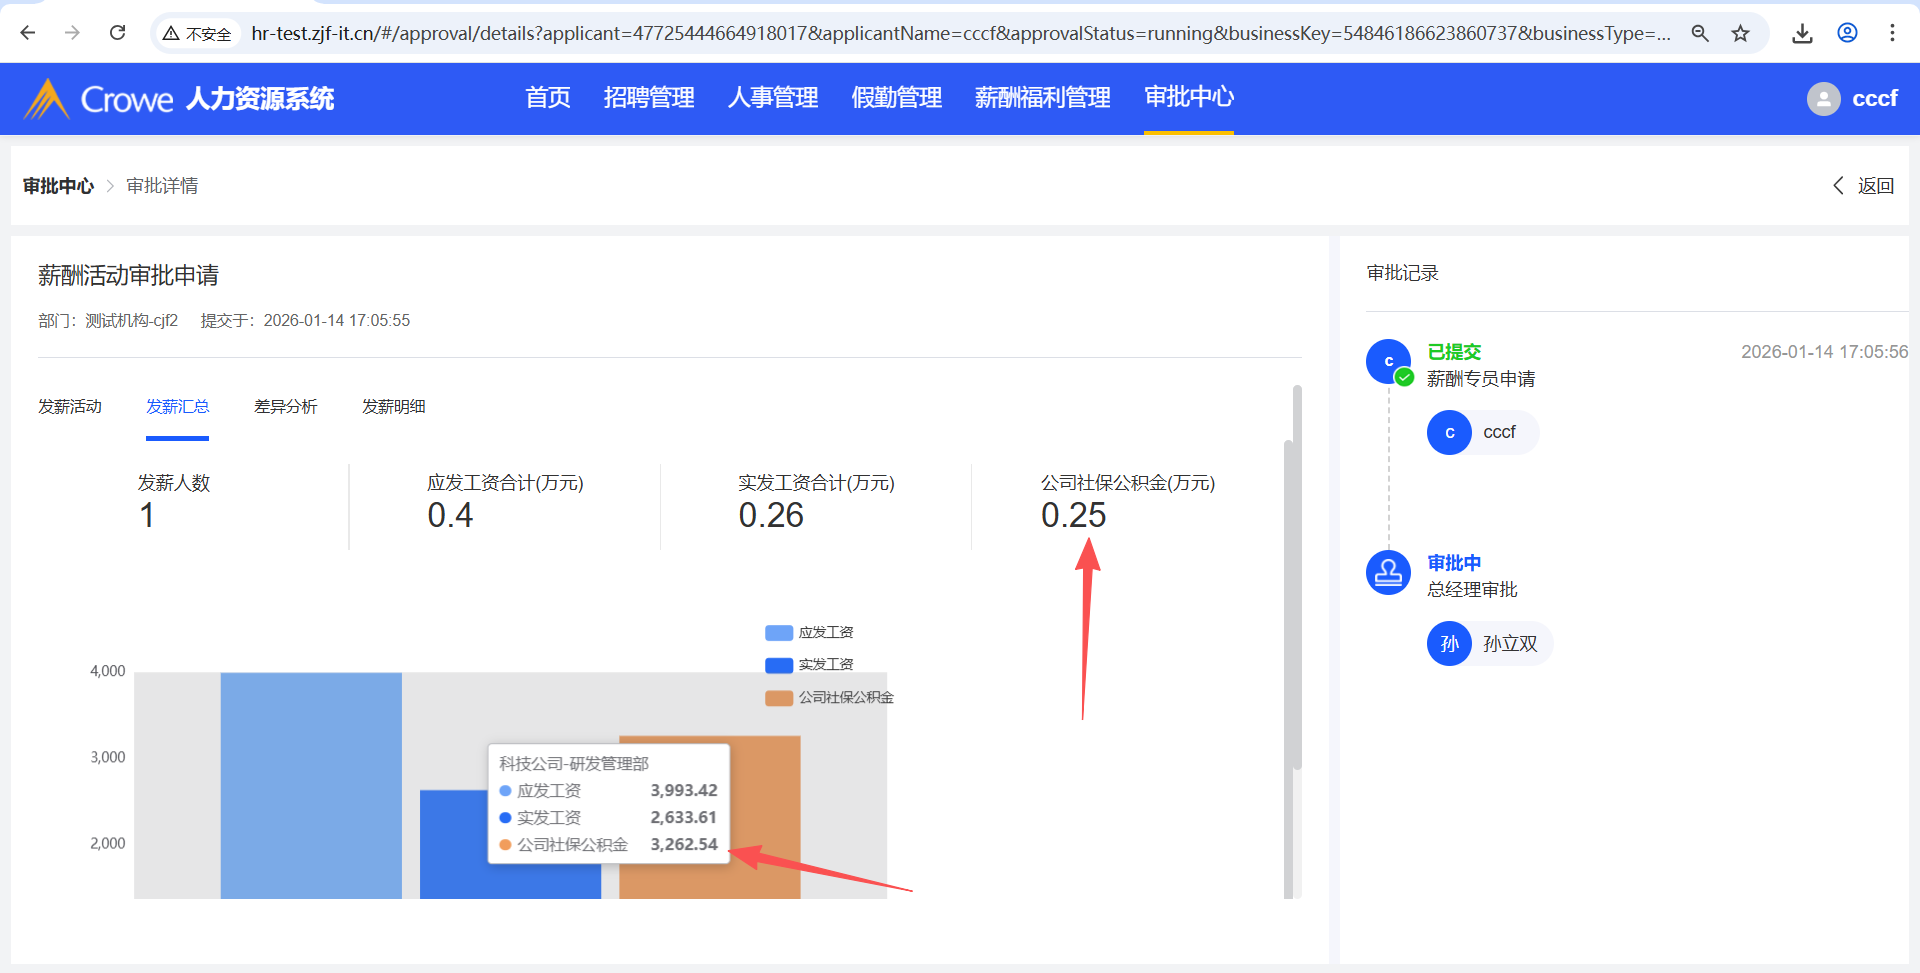Viewport: 1920px width, 973px height.
Task: Open Chrome three-dot menu
Action: 1892,33
